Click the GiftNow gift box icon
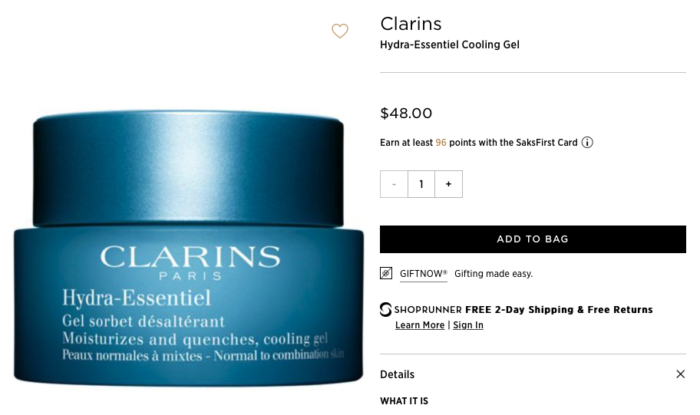700x415 pixels. (386, 273)
